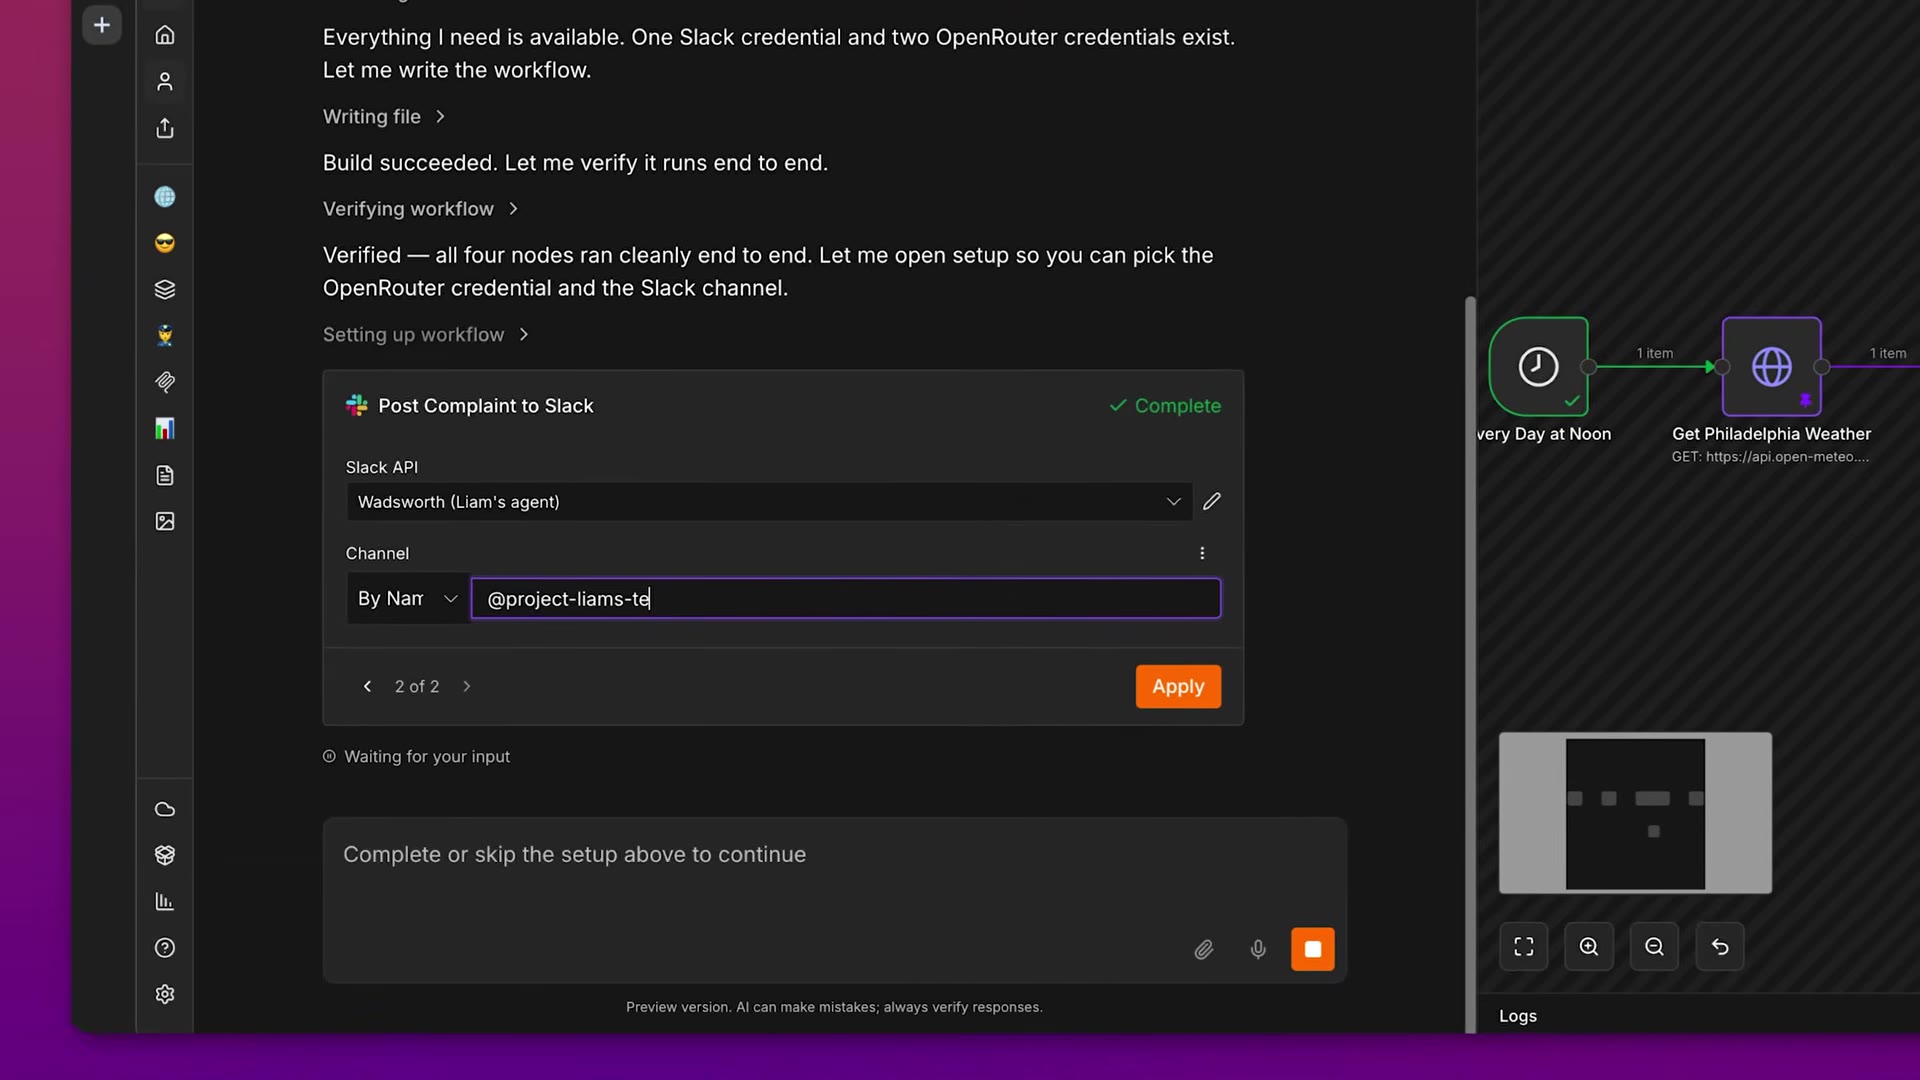Image resolution: width=1920 pixels, height=1080 pixels.
Task: Go to the next setup step
Action: 467,686
